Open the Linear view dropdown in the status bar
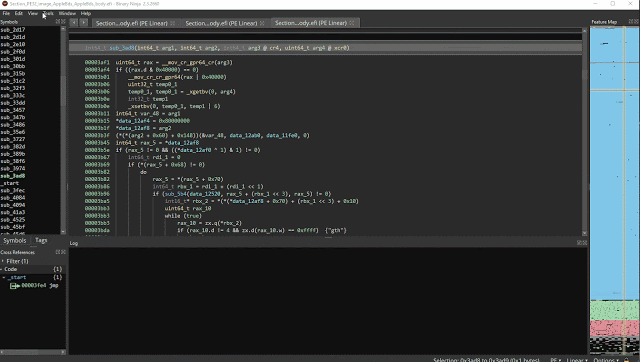 click(x=577, y=360)
